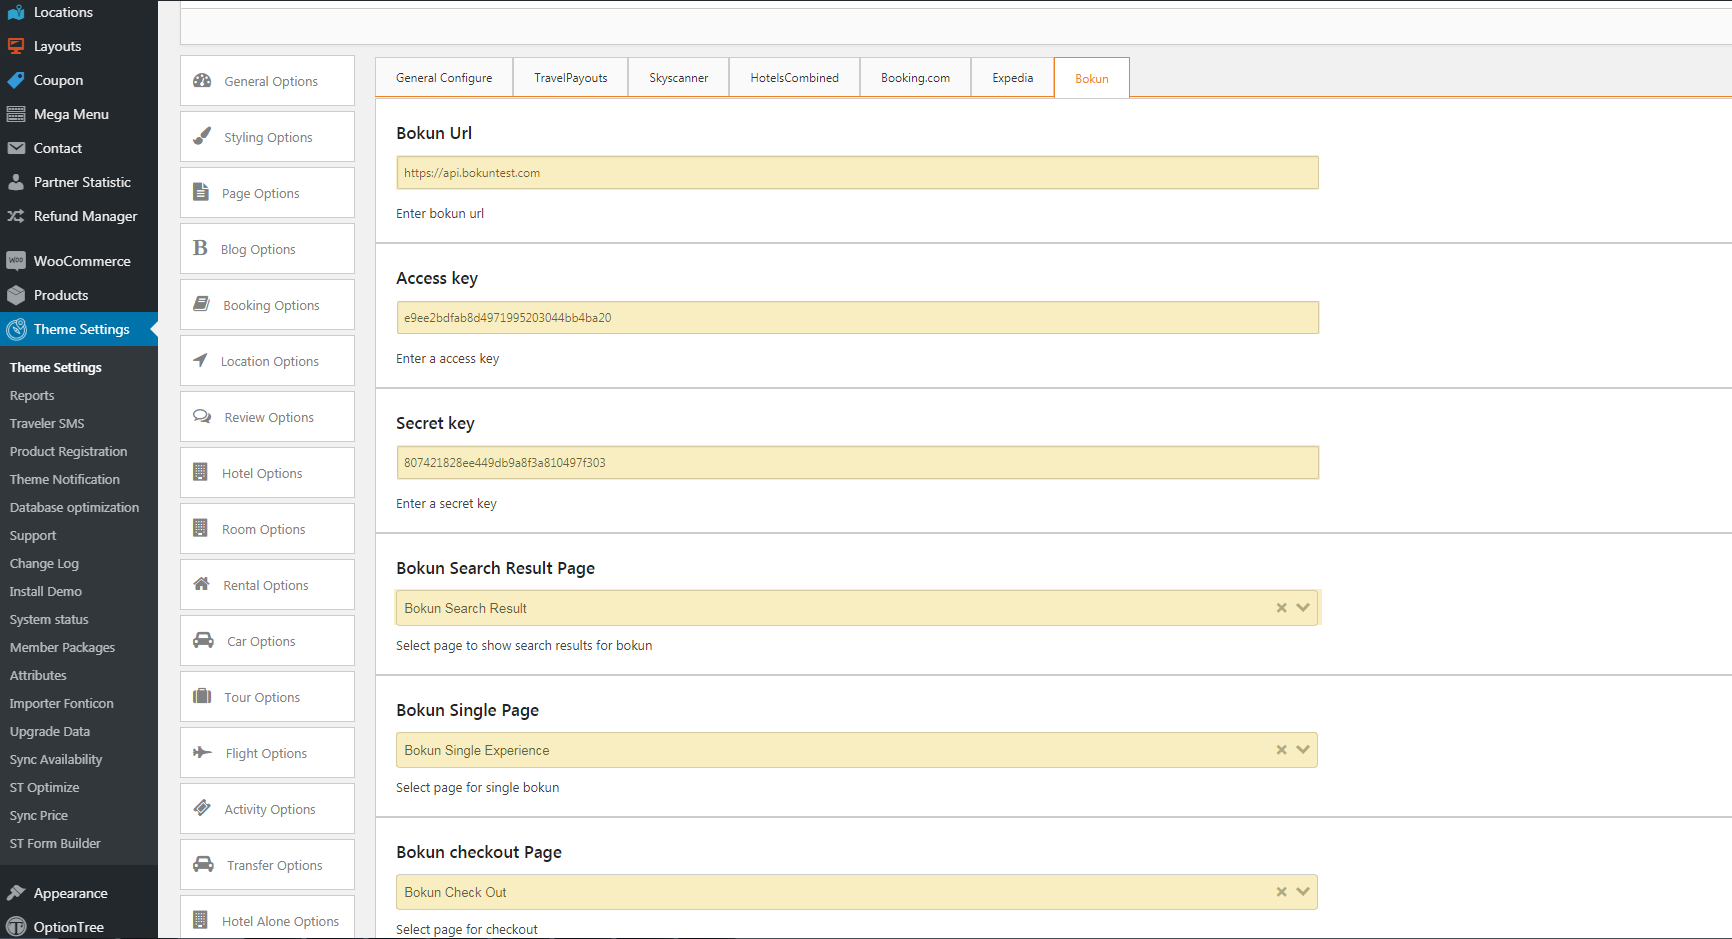Open Room Options settings section
Screen dimensions: 1732x939
click(267, 529)
